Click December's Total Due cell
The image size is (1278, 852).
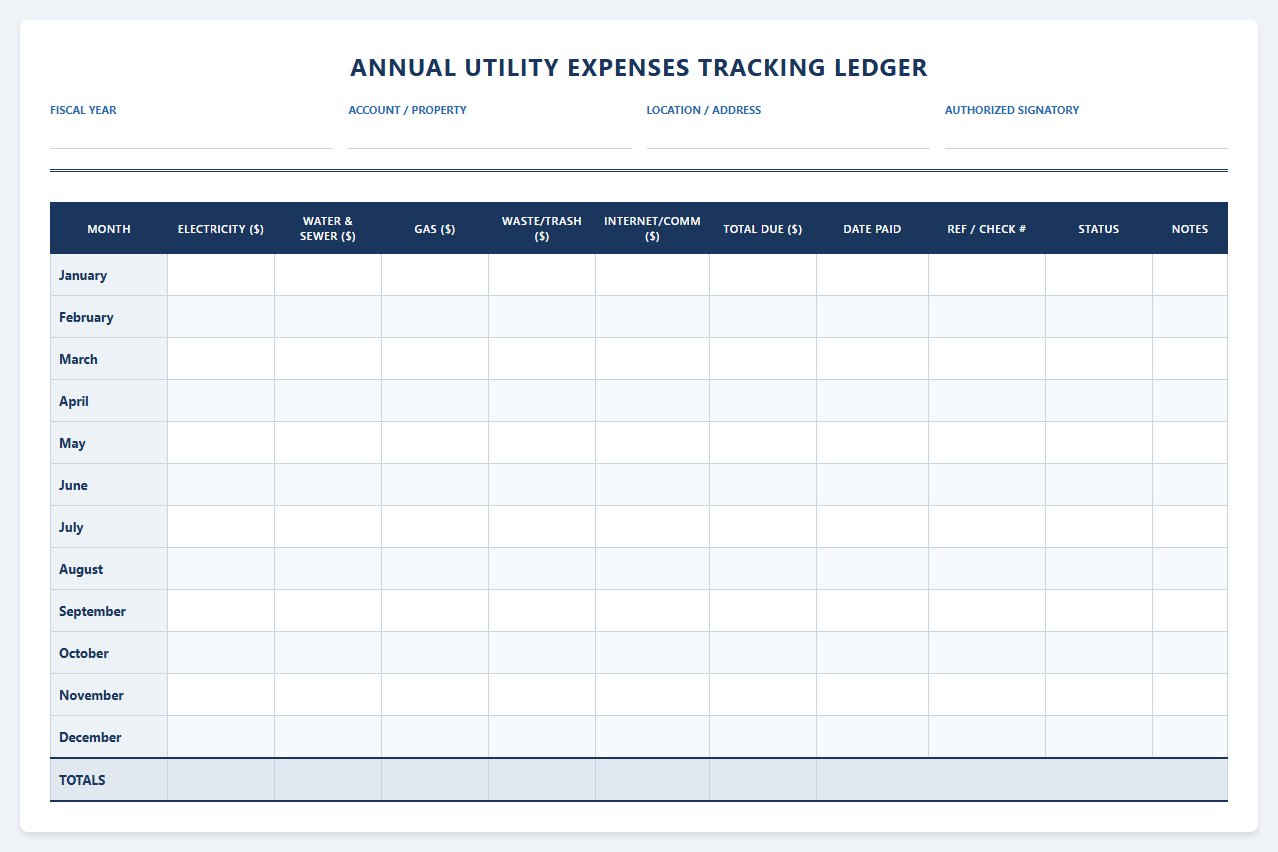(x=763, y=737)
